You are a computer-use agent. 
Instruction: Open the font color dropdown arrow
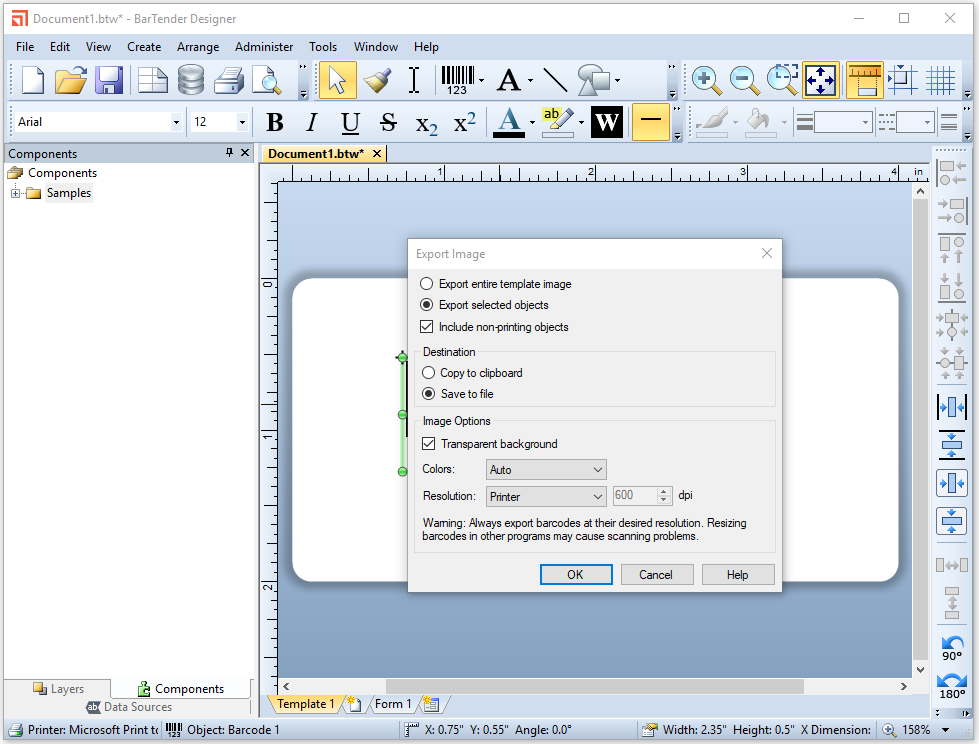pyautogui.click(x=532, y=122)
